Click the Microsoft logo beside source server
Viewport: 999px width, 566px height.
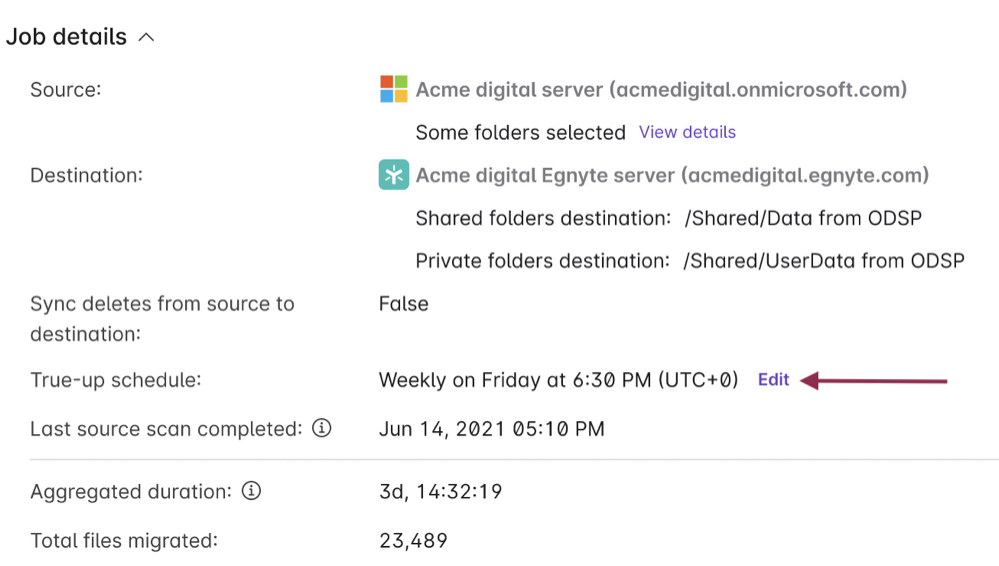pos(393,90)
